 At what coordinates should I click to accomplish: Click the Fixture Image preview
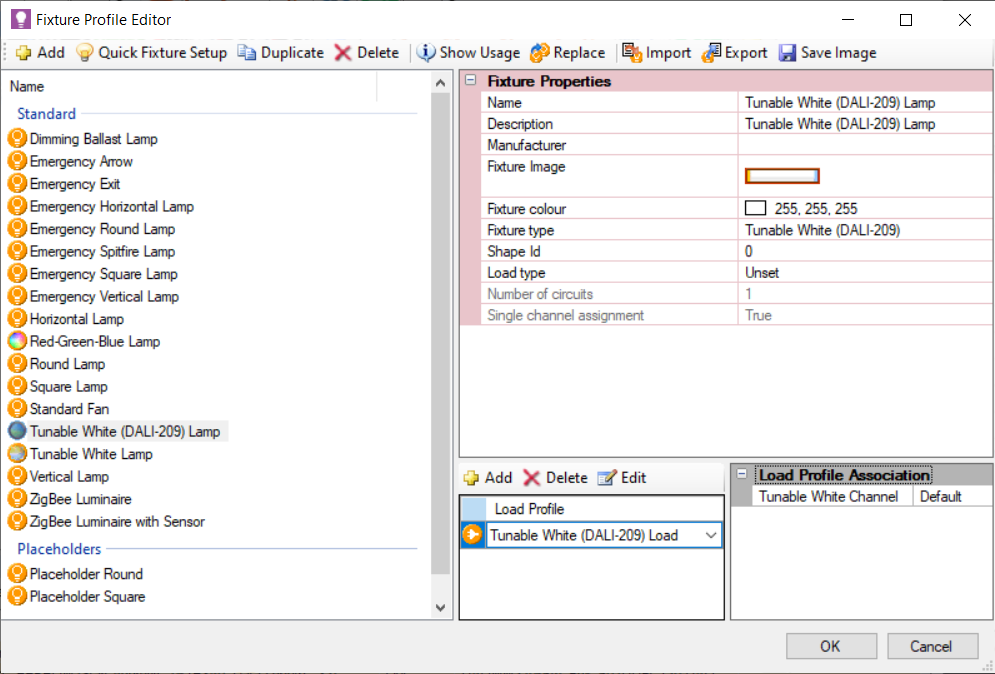(782, 175)
